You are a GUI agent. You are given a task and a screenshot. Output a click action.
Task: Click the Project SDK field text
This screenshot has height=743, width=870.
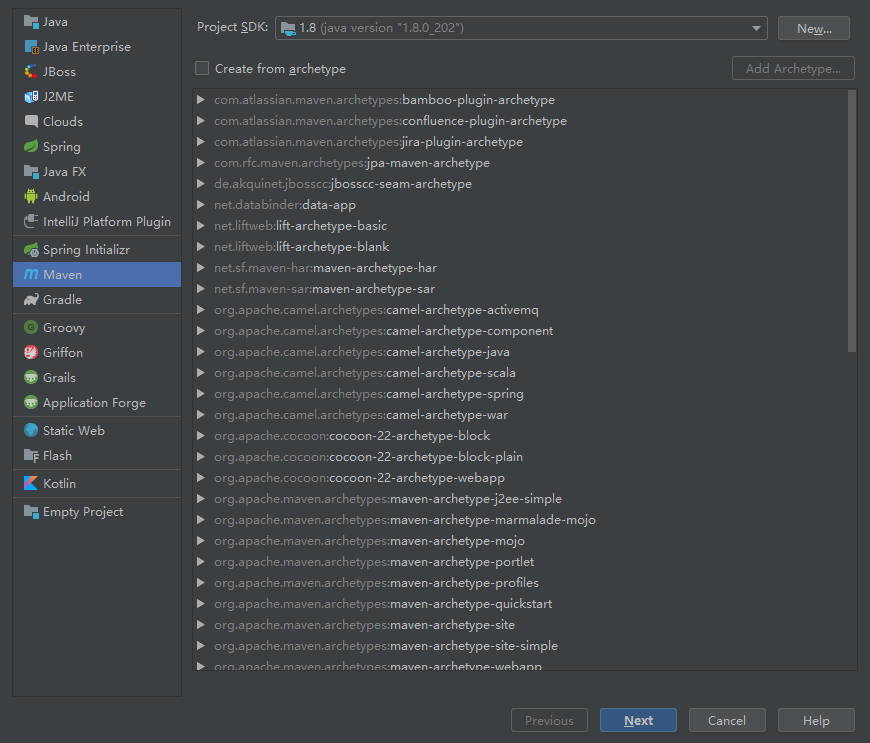click(381, 28)
